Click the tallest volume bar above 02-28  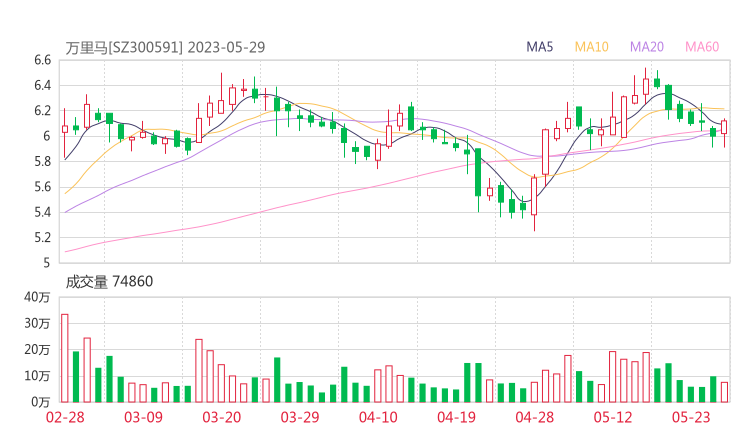coord(65,357)
